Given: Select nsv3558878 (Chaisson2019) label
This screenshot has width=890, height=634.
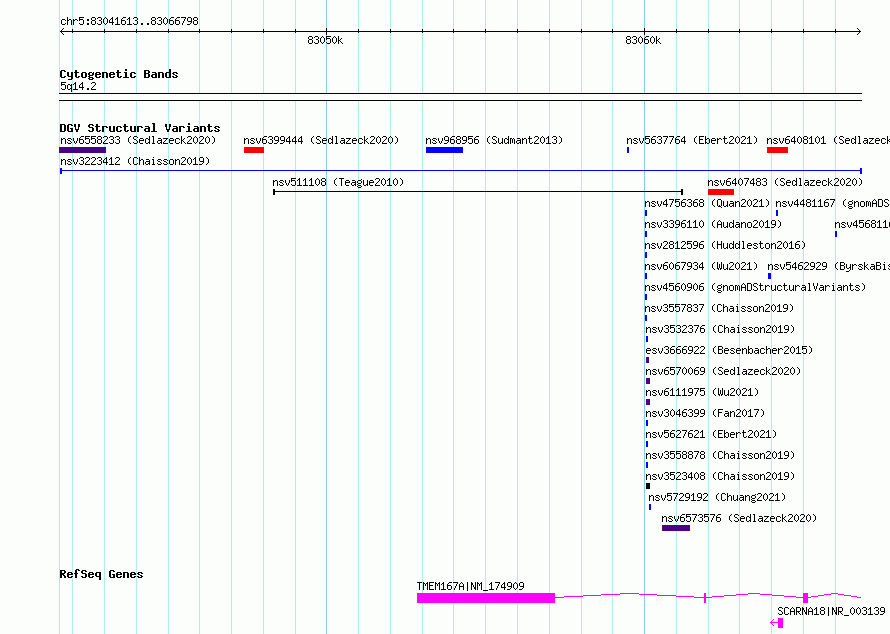Looking at the screenshot, I should pyautogui.click(x=720, y=455).
